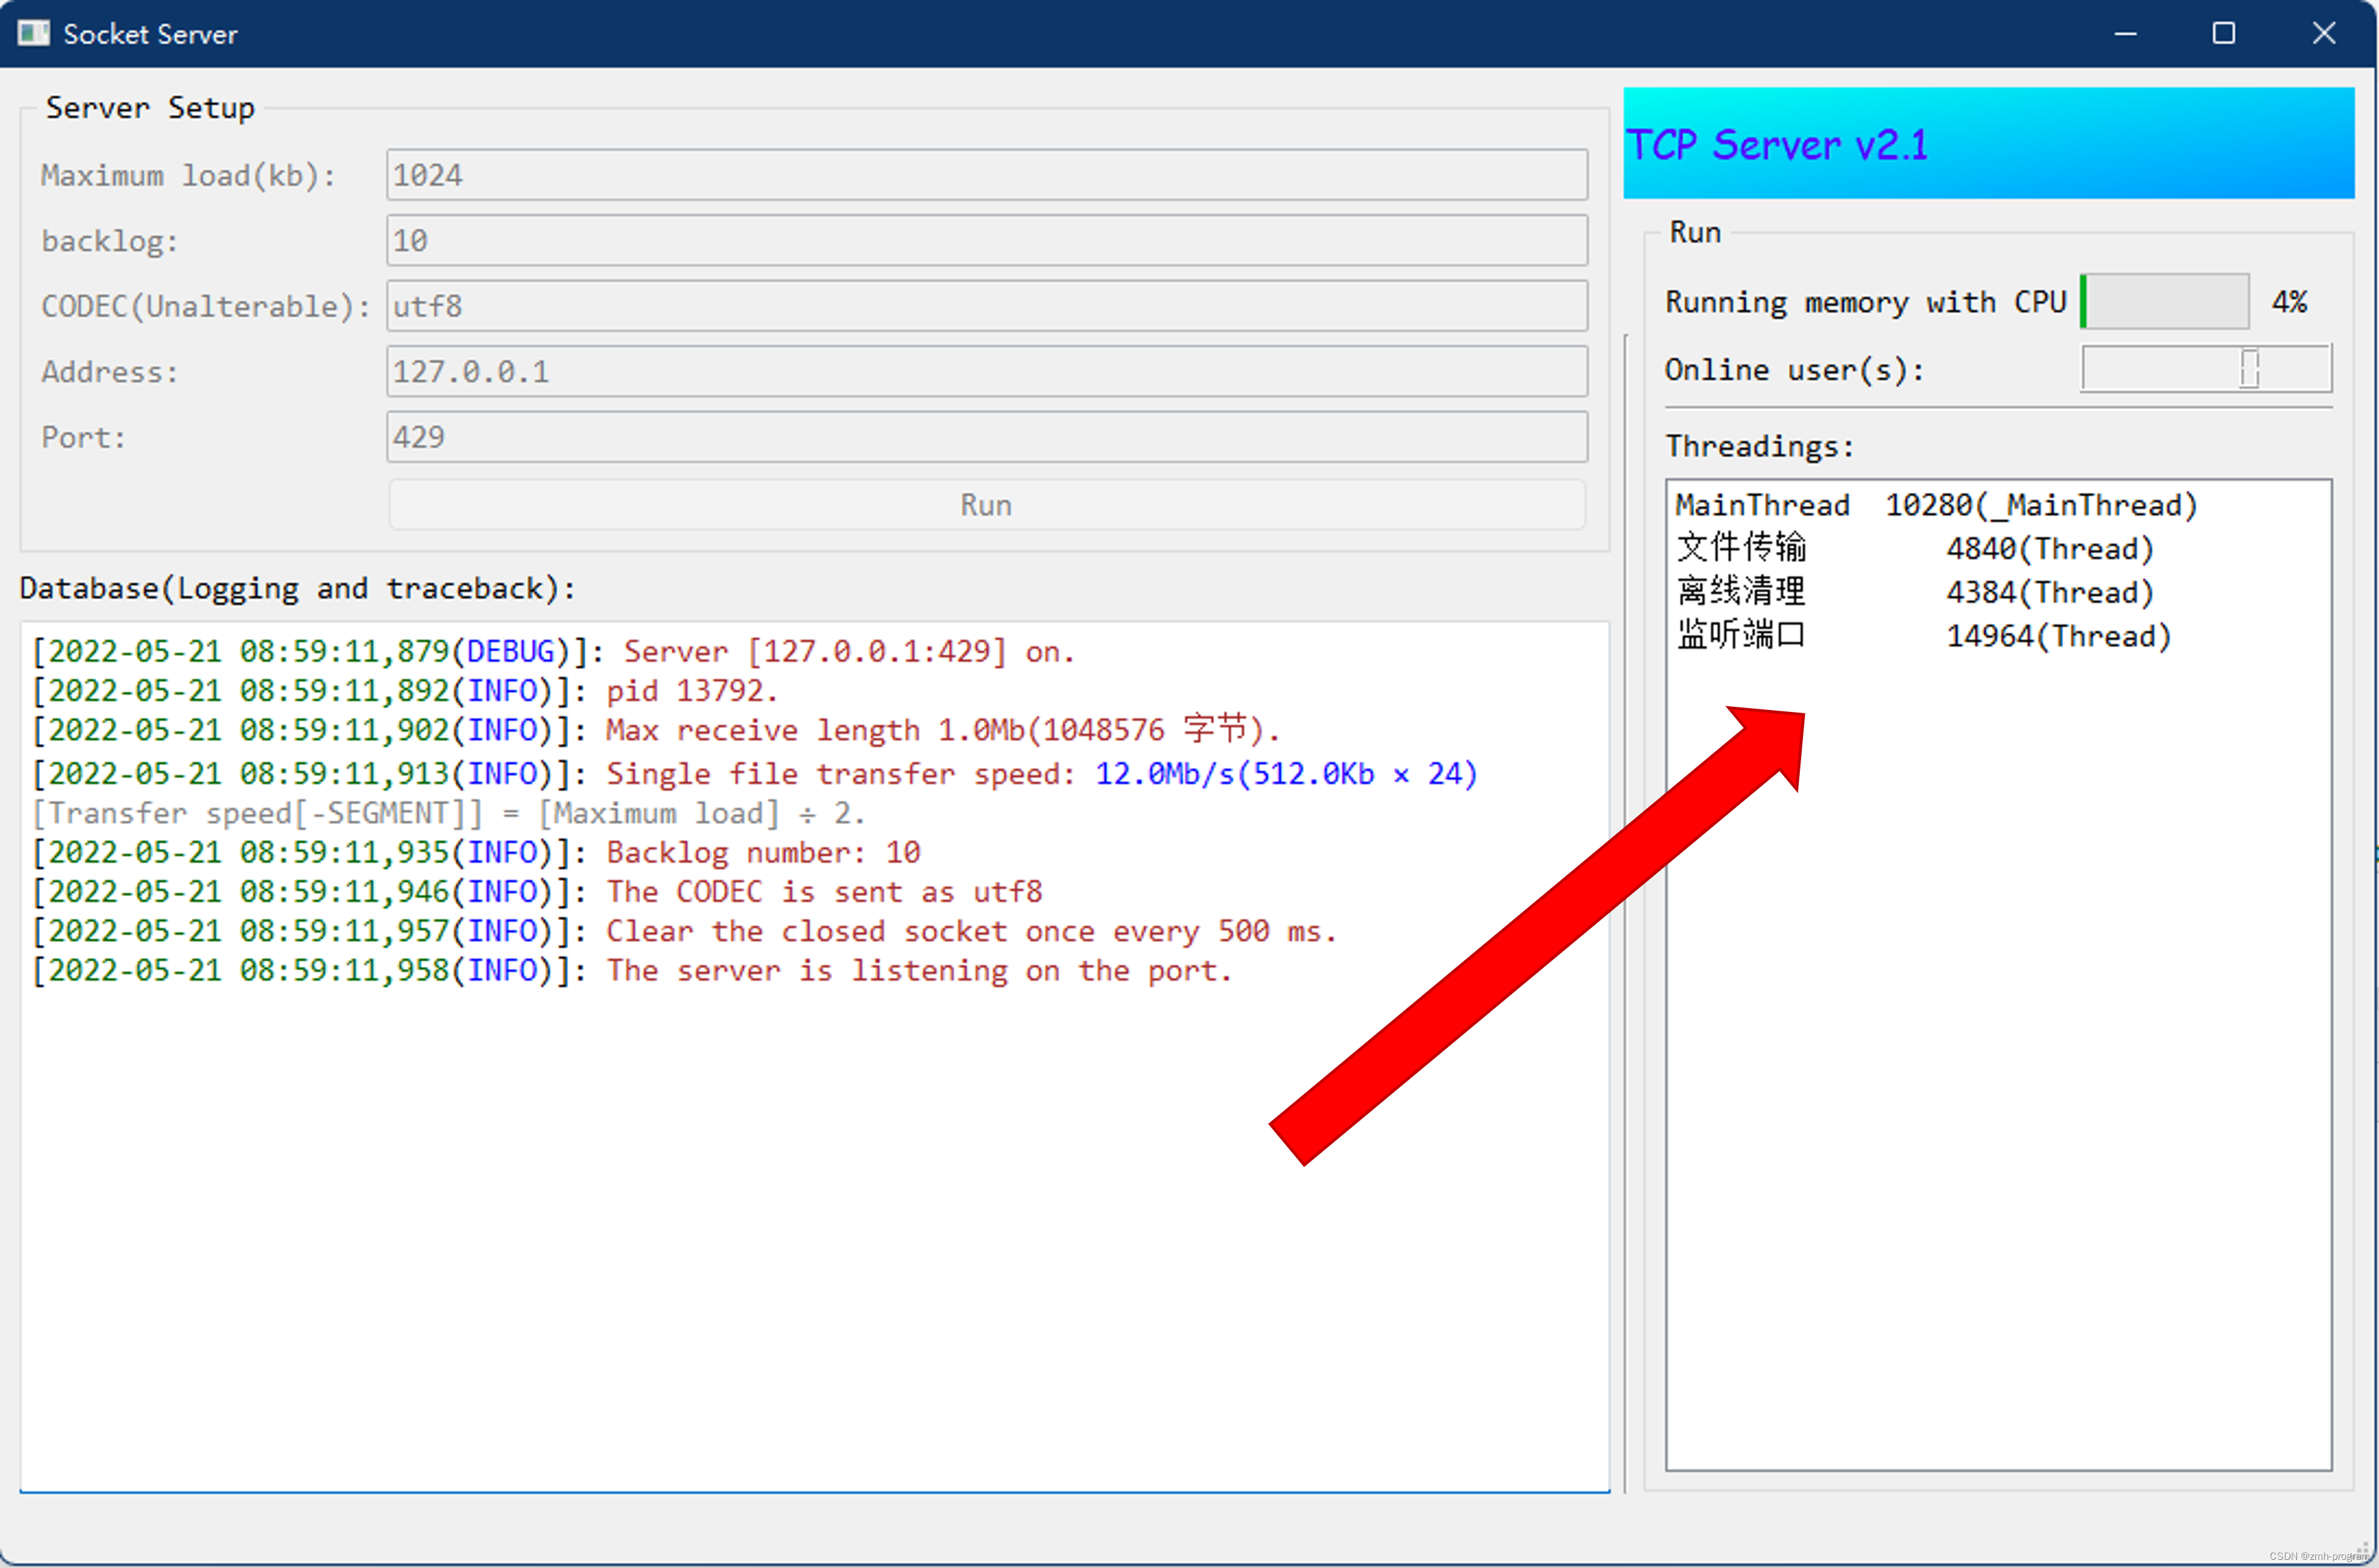
Task: Select the backlog input field
Action: (986, 240)
